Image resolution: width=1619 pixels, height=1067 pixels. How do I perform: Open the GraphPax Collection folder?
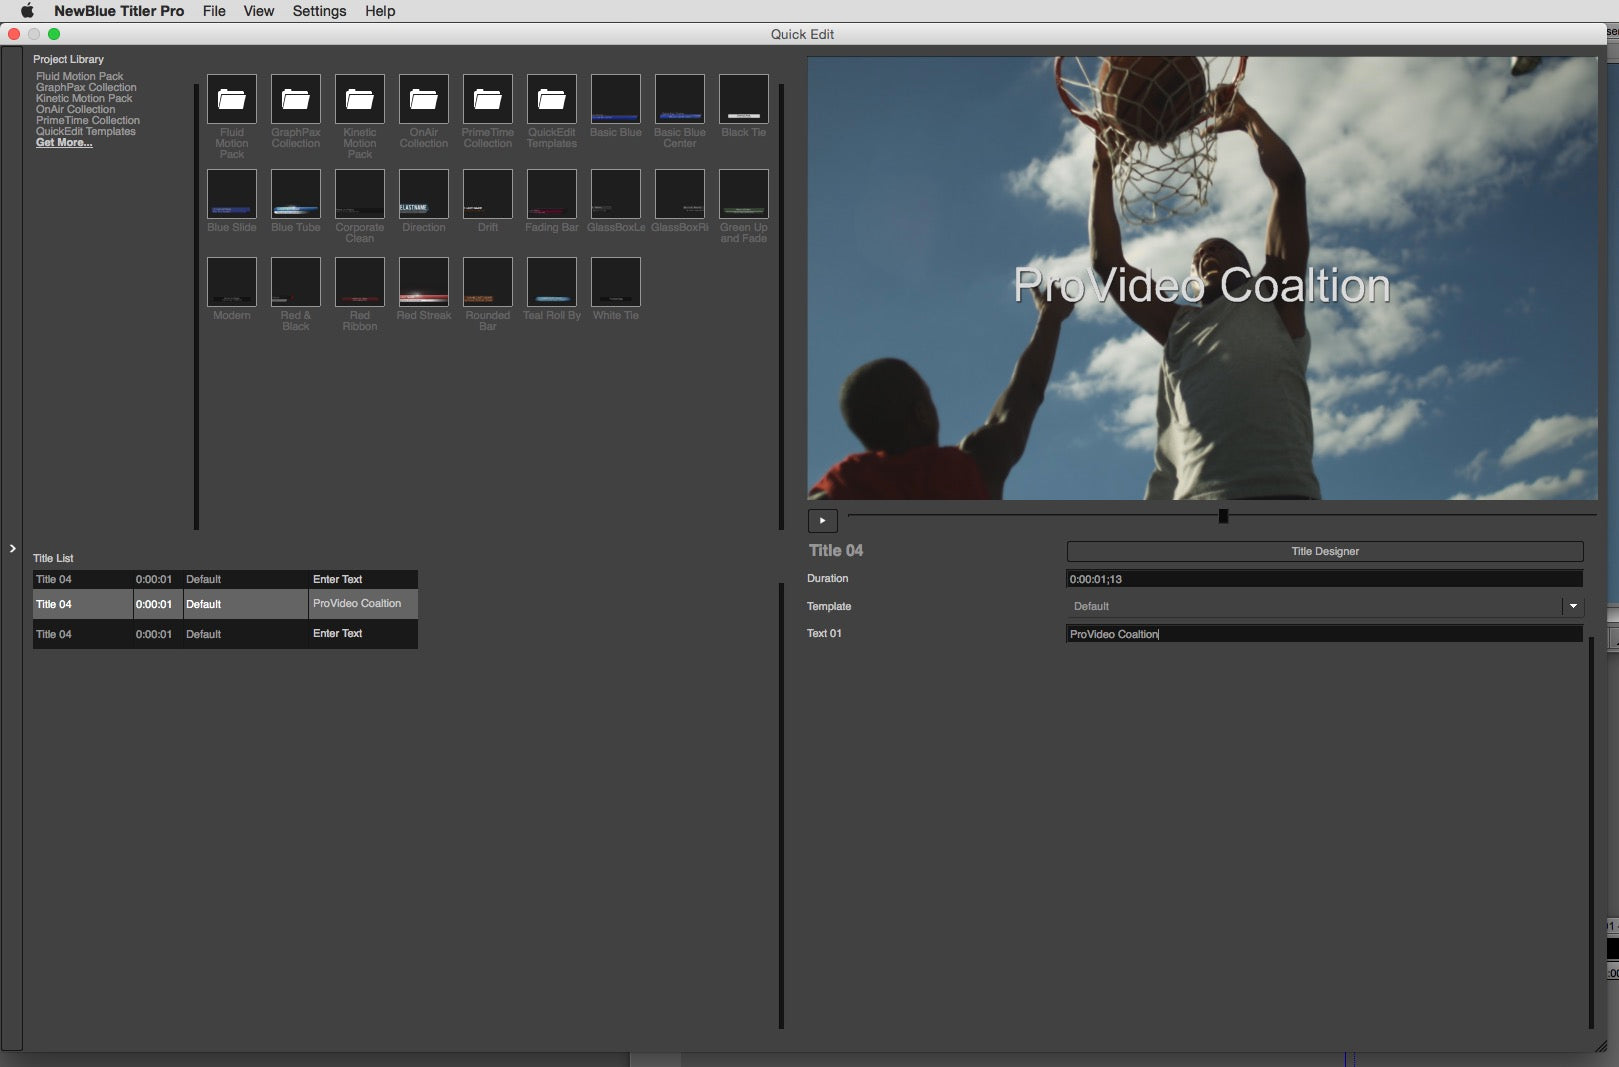(295, 100)
